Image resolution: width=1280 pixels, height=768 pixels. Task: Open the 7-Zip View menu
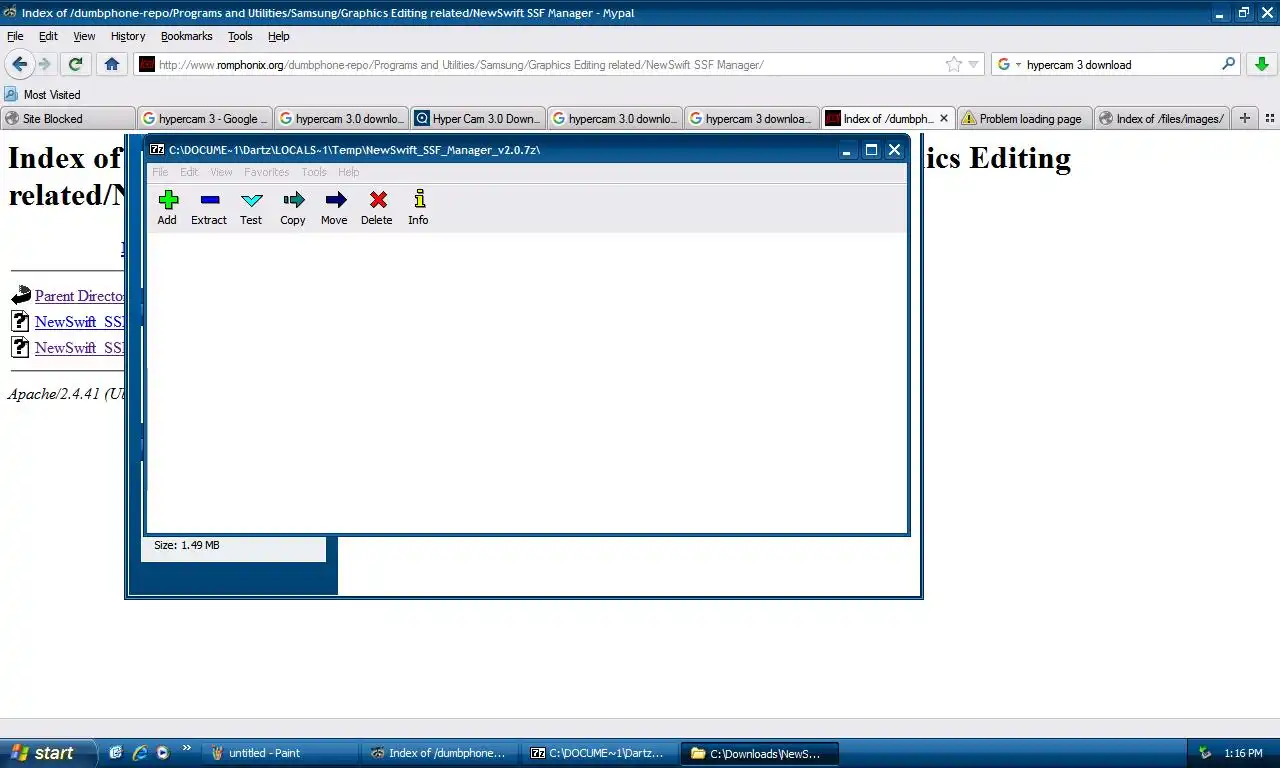point(221,172)
